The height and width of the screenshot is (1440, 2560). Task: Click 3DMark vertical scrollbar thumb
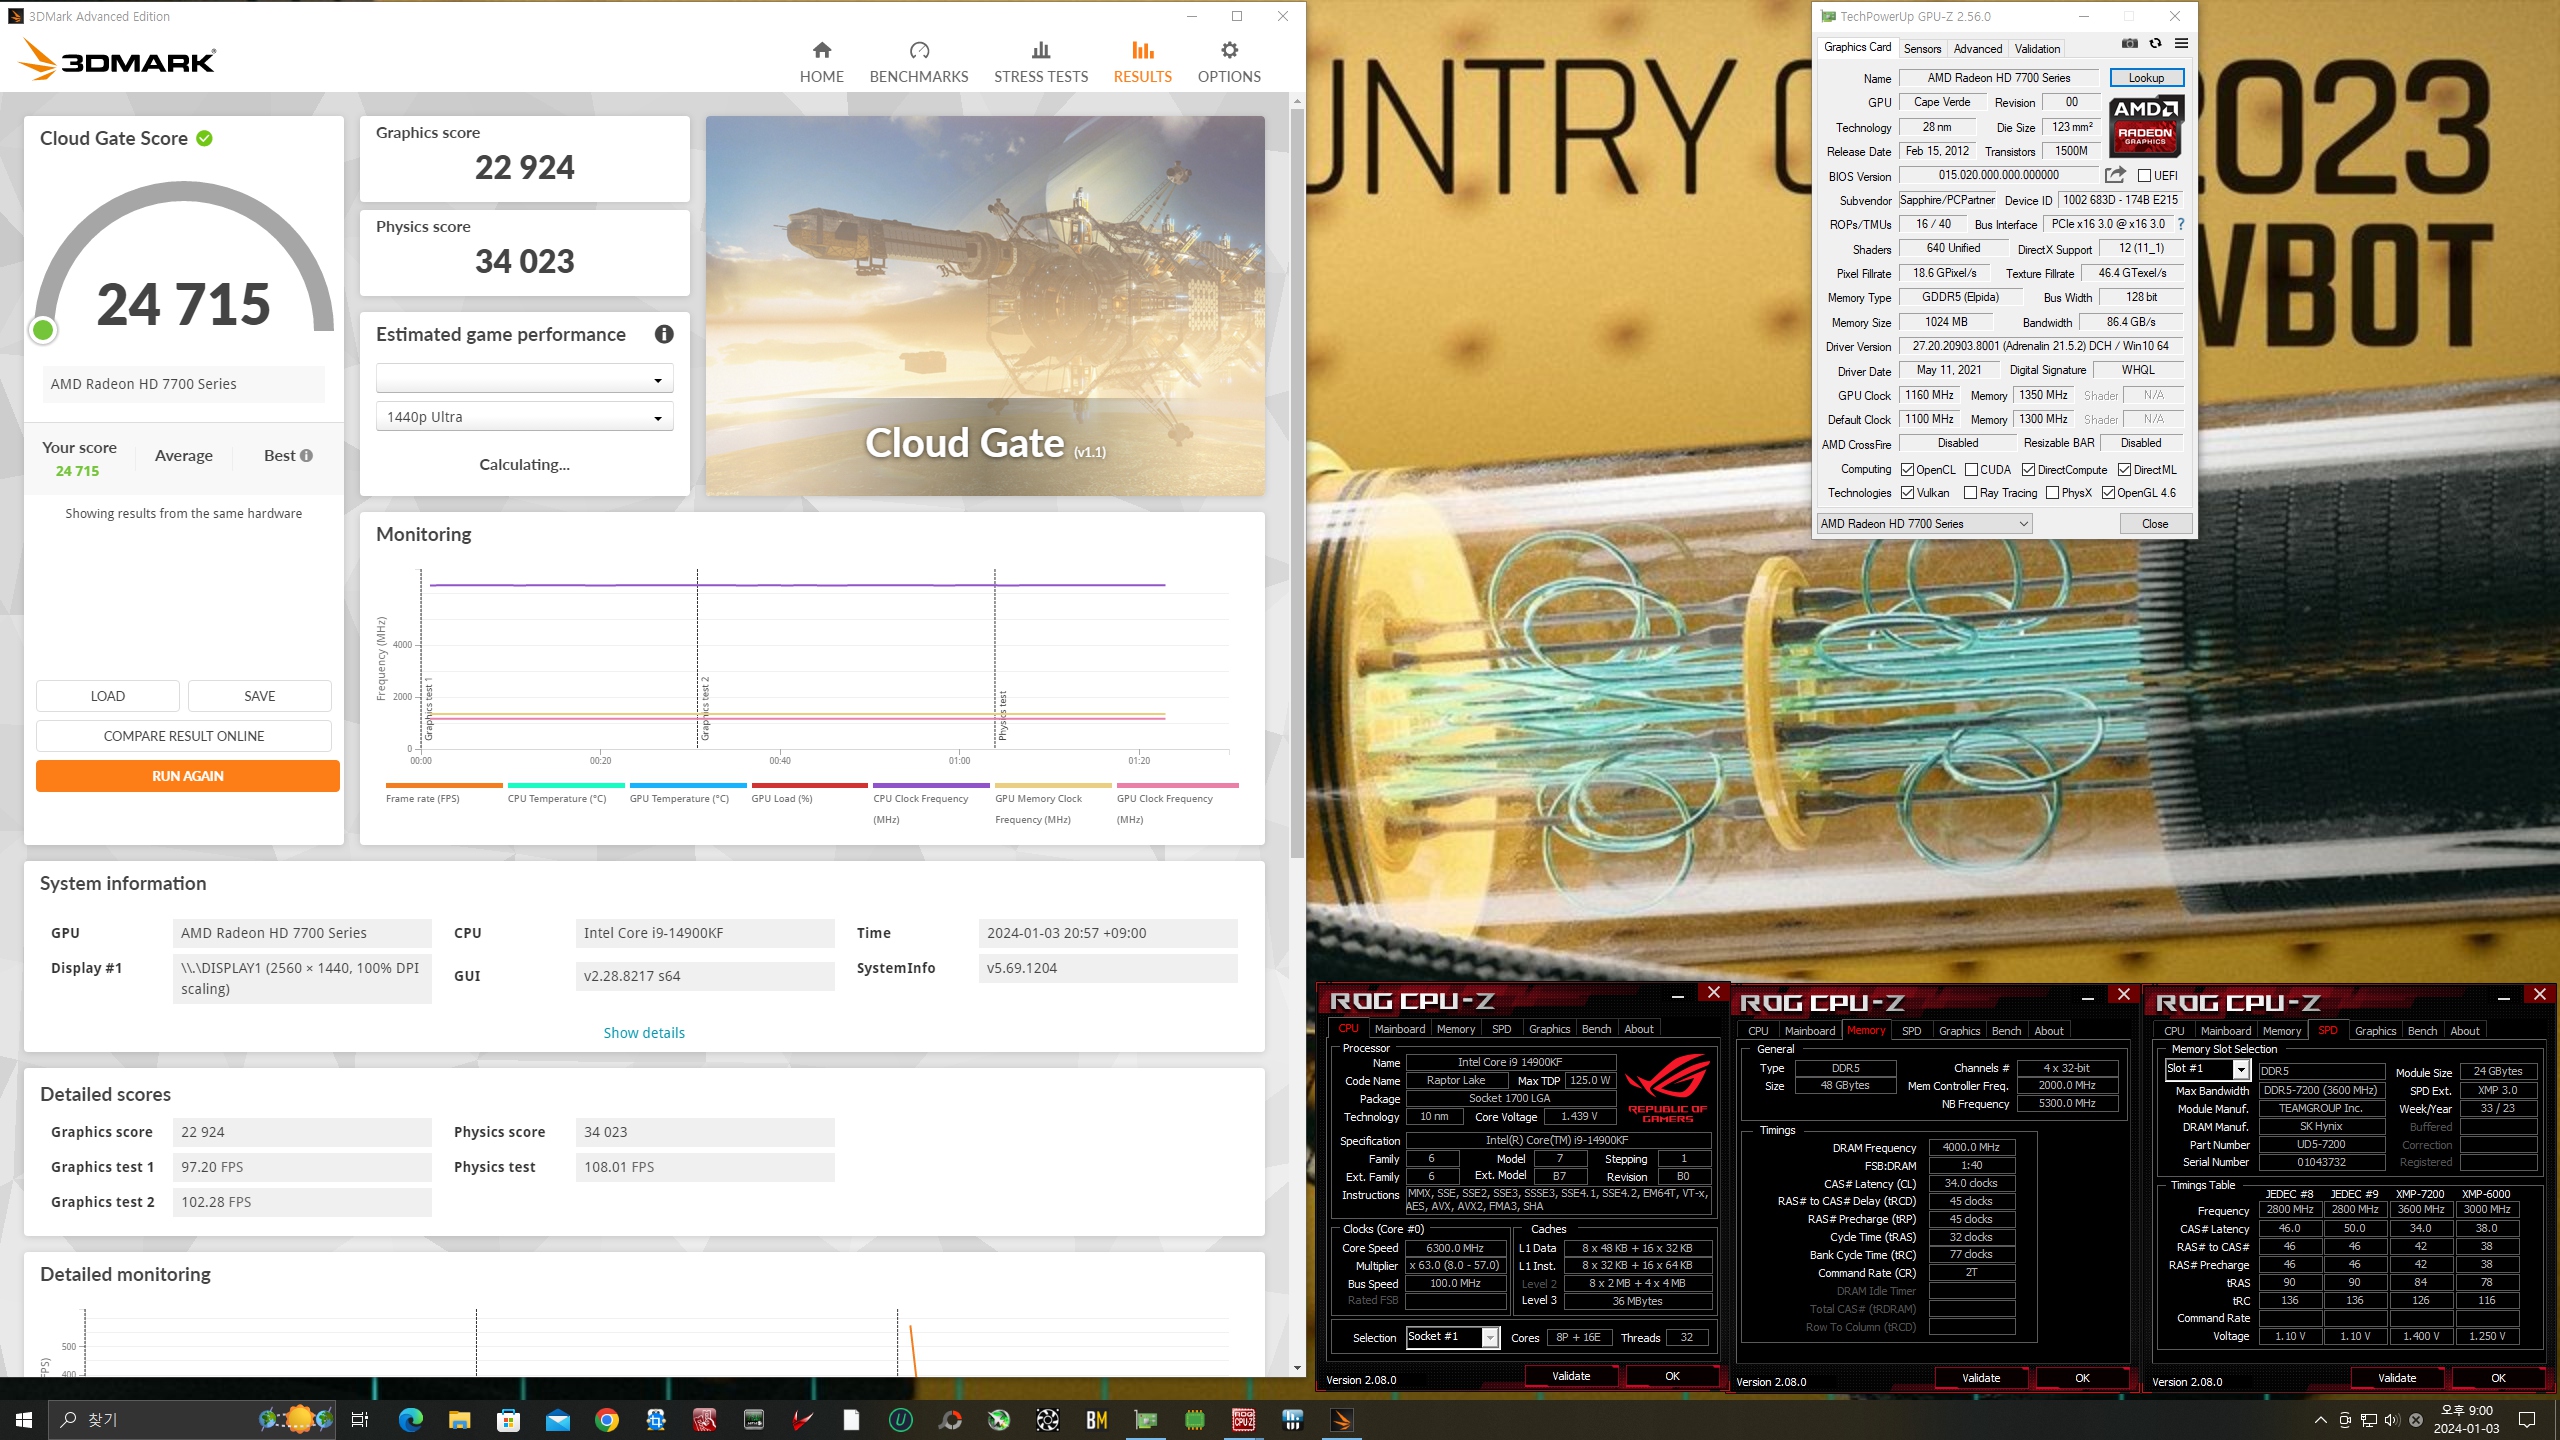[1297, 484]
